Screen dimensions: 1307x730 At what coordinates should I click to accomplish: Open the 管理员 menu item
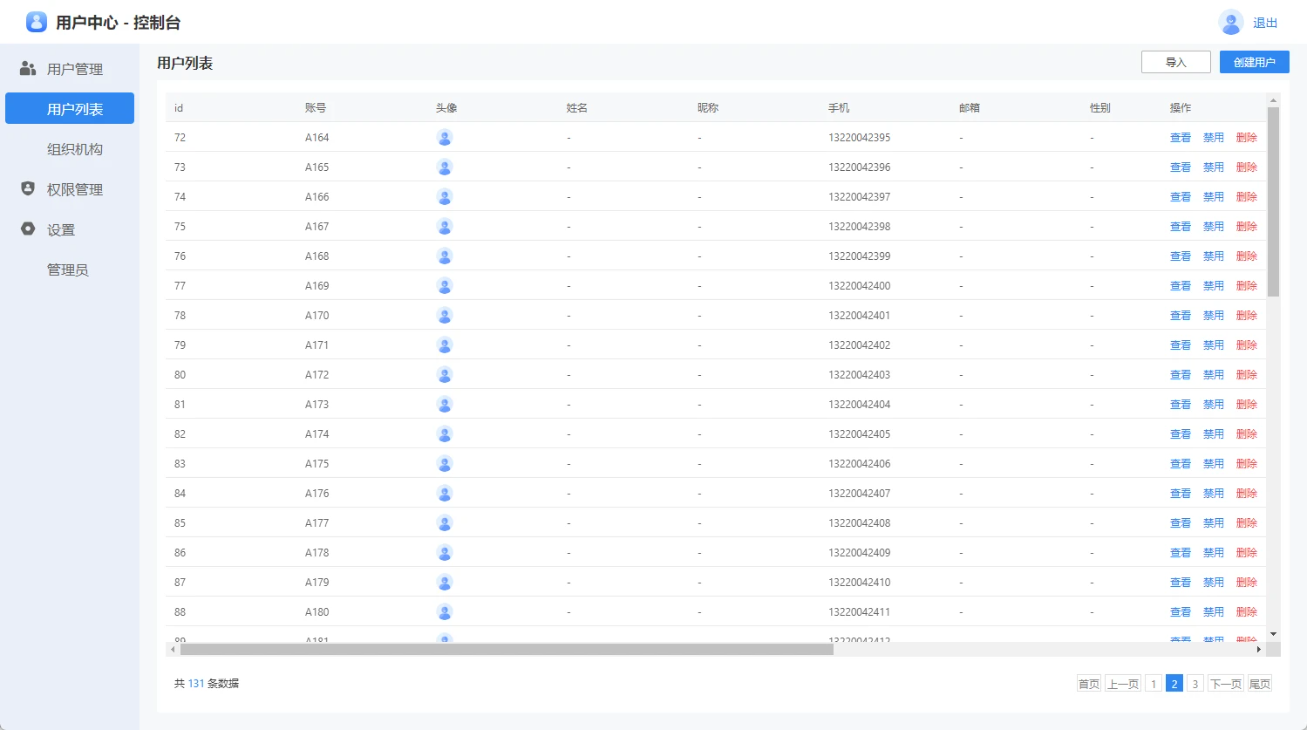click(x=69, y=270)
